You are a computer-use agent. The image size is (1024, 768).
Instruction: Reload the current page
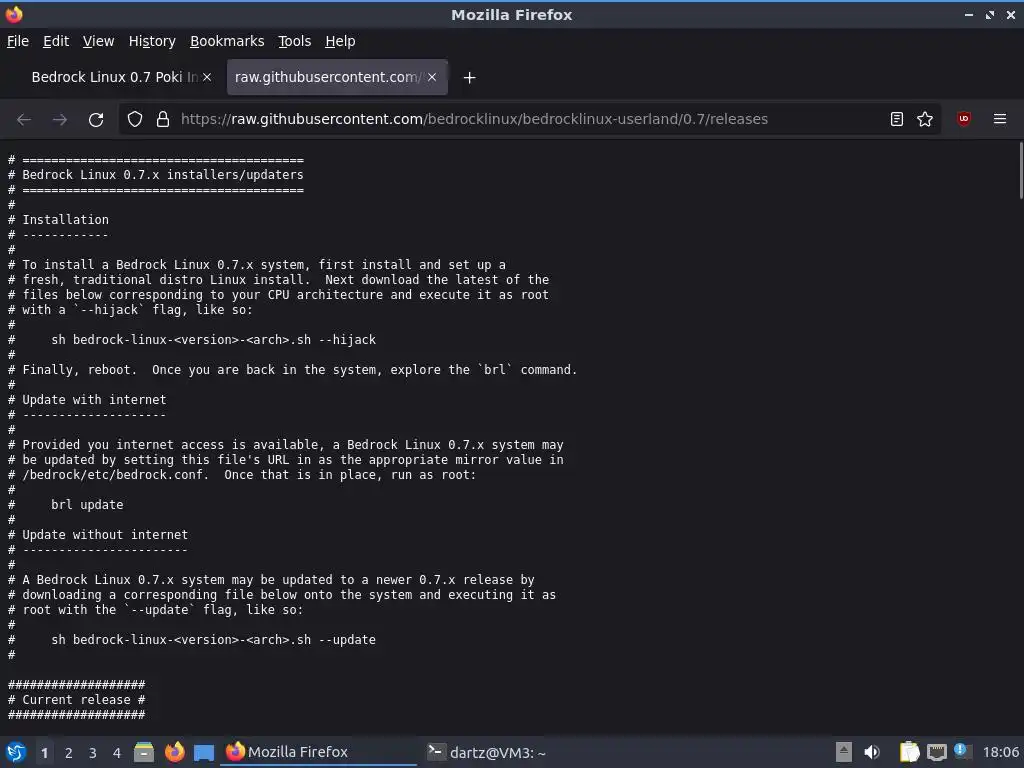[x=96, y=120]
